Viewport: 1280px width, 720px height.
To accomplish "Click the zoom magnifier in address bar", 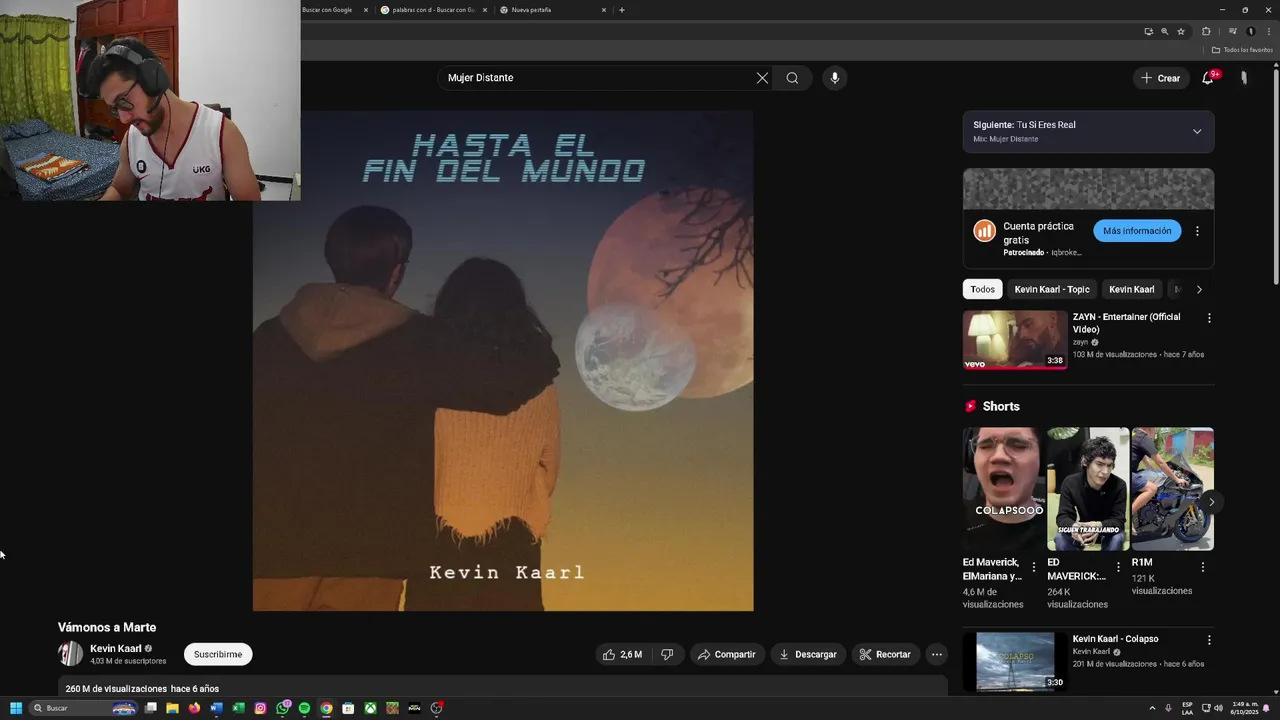I will click(x=1164, y=31).
